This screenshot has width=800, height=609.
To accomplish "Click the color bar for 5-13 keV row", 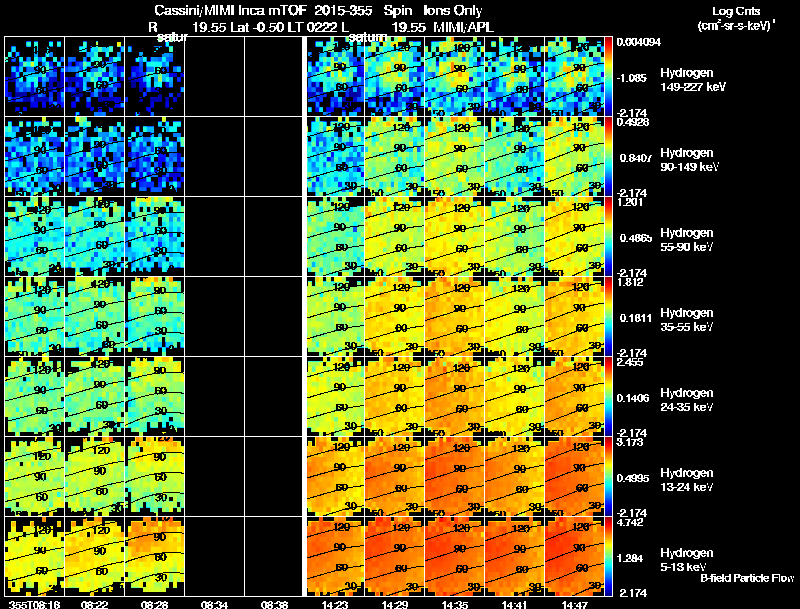I will [x=608, y=557].
